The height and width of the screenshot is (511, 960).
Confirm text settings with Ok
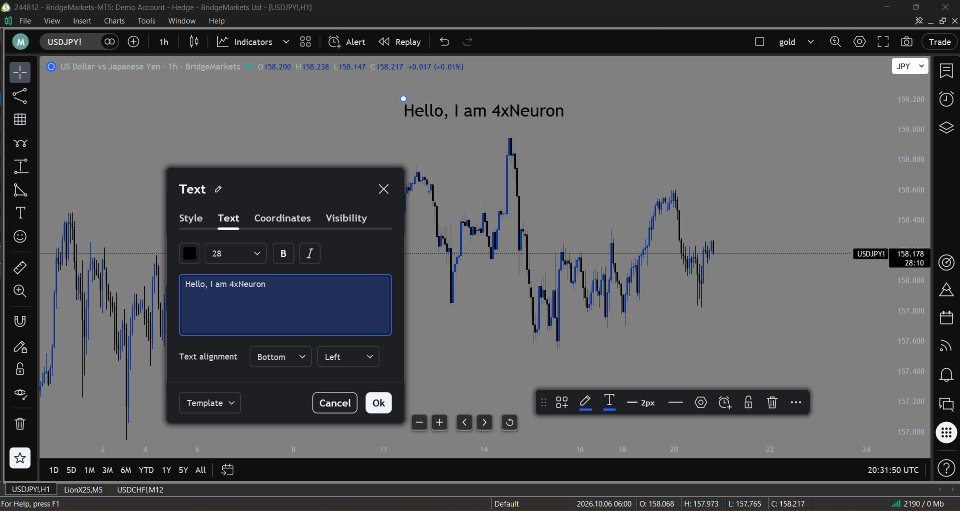coord(378,403)
